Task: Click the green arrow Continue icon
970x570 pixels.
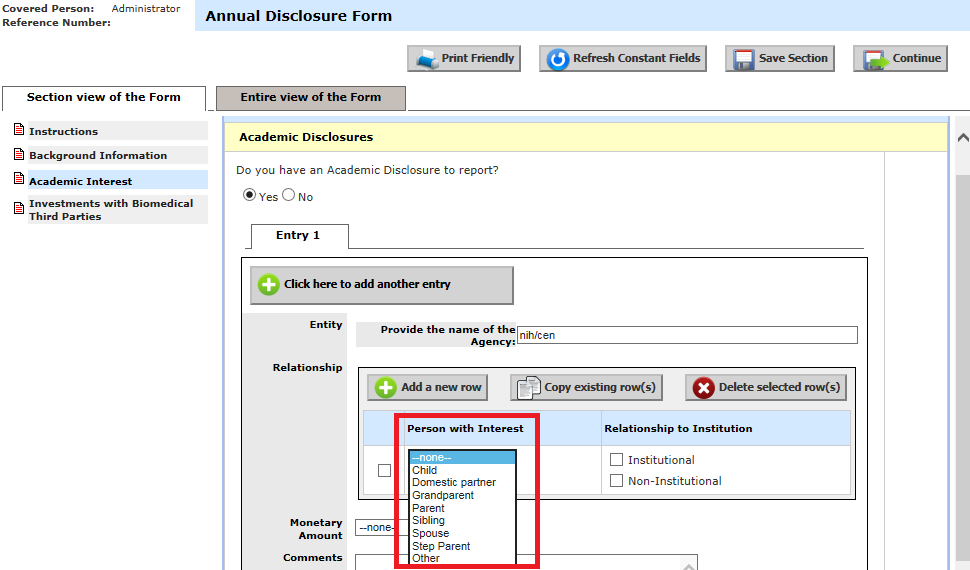Action: coord(875,59)
